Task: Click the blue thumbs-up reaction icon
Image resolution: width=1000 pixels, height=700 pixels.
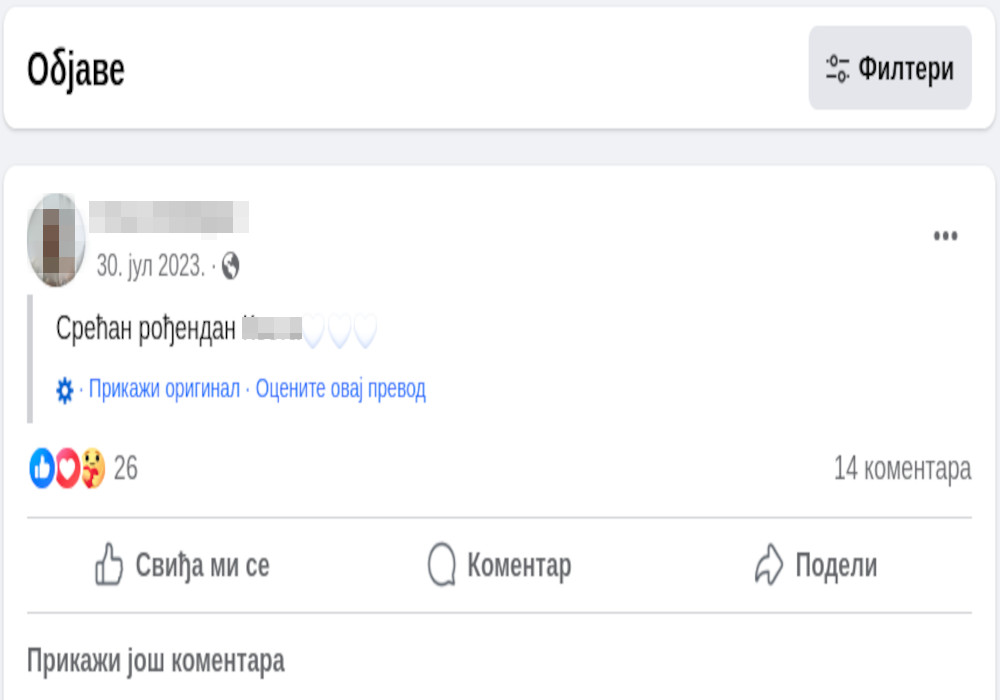Action: pos(42,468)
